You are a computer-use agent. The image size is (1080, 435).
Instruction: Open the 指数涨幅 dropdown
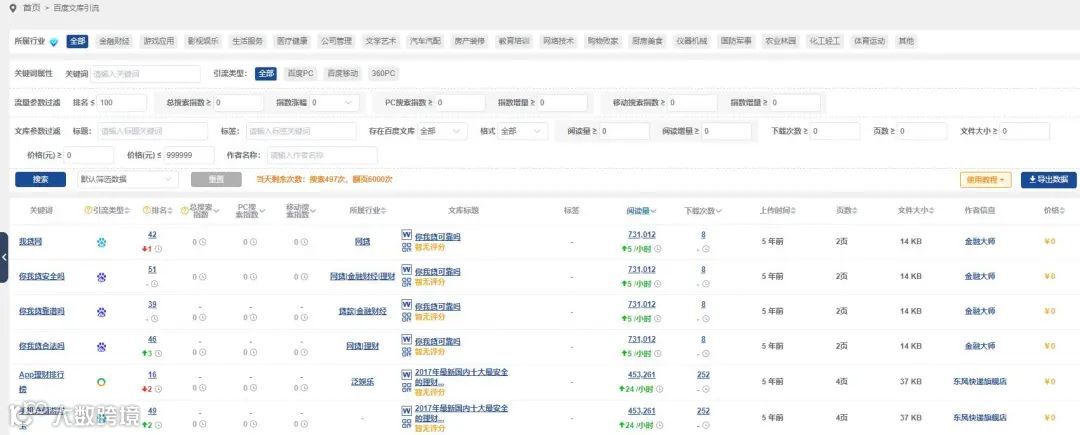coord(333,103)
